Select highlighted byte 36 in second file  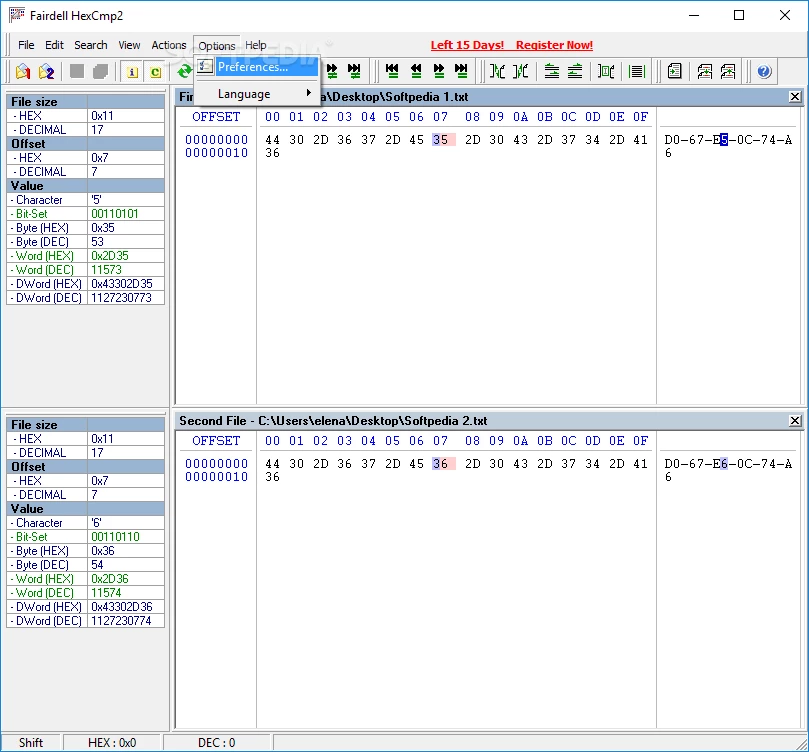pyautogui.click(x=441, y=464)
